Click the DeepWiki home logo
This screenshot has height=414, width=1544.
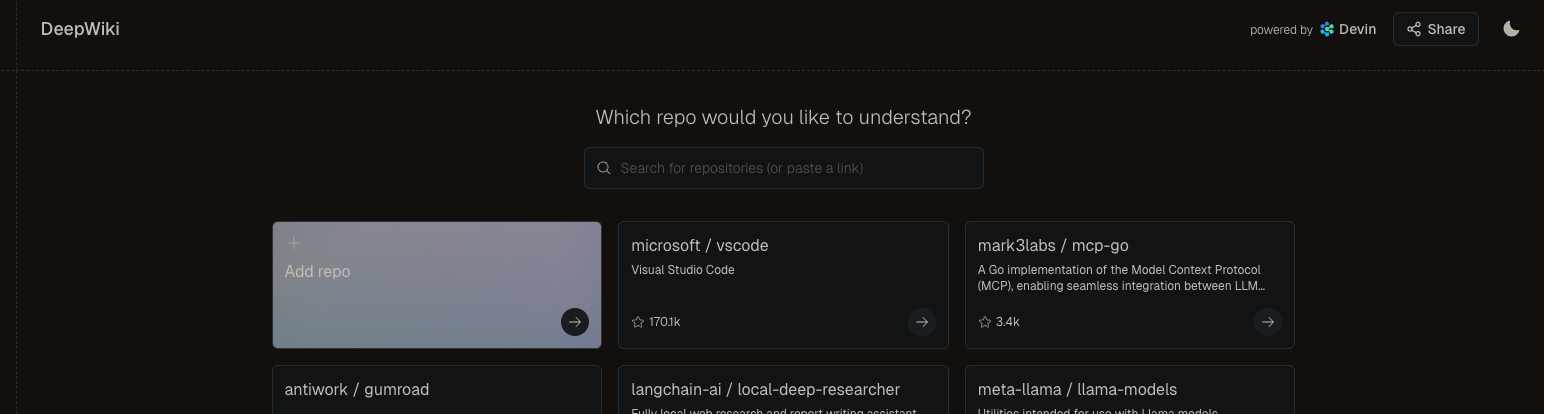80,29
